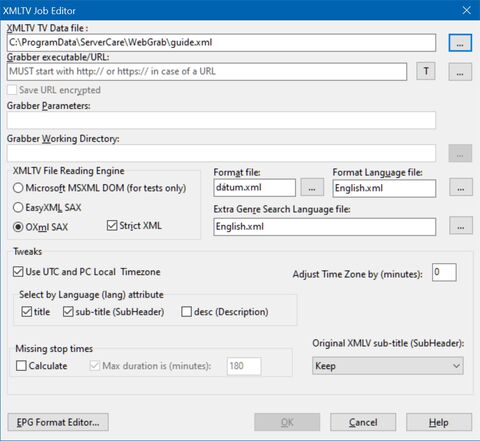Close the XMLTV Job Editor dialog
Image resolution: width=480 pixels, height=441 pixels.
point(466,10)
